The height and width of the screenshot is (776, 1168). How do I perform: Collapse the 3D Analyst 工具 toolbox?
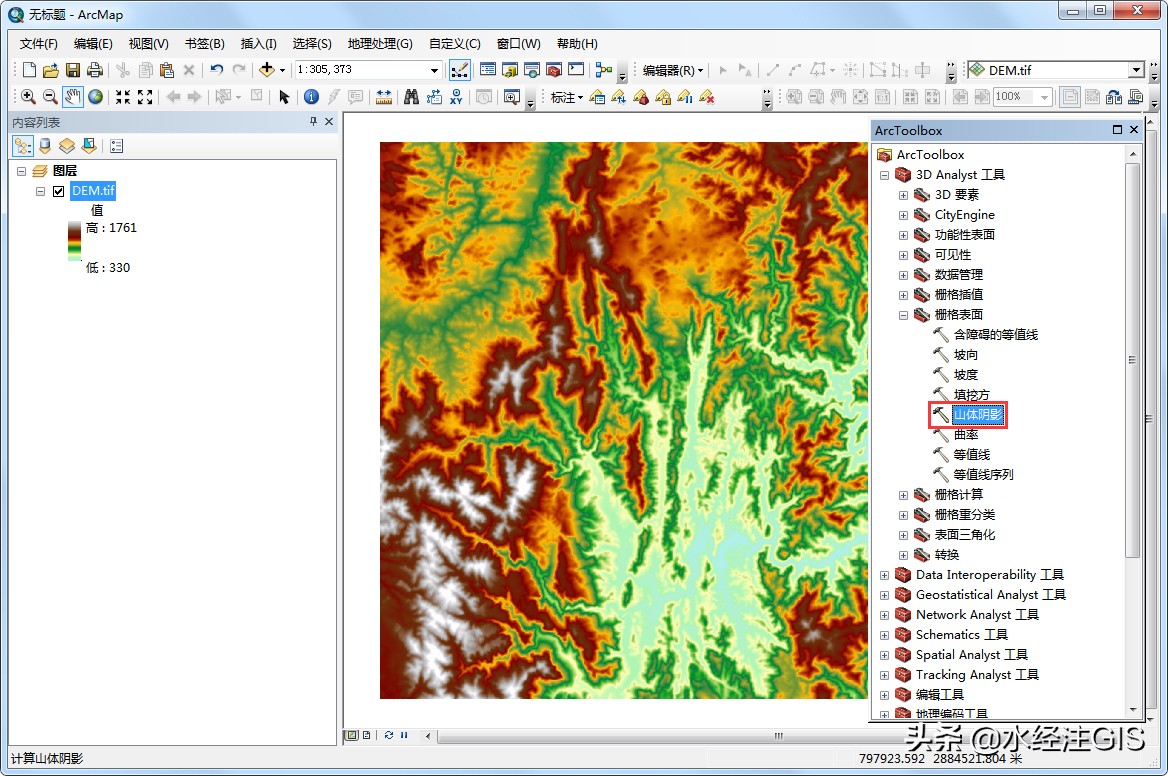(x=884, y=176)
